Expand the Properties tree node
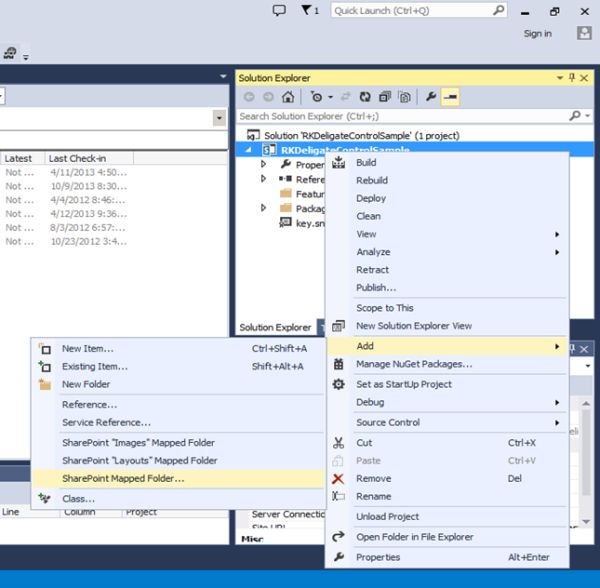 pos(264,164)
